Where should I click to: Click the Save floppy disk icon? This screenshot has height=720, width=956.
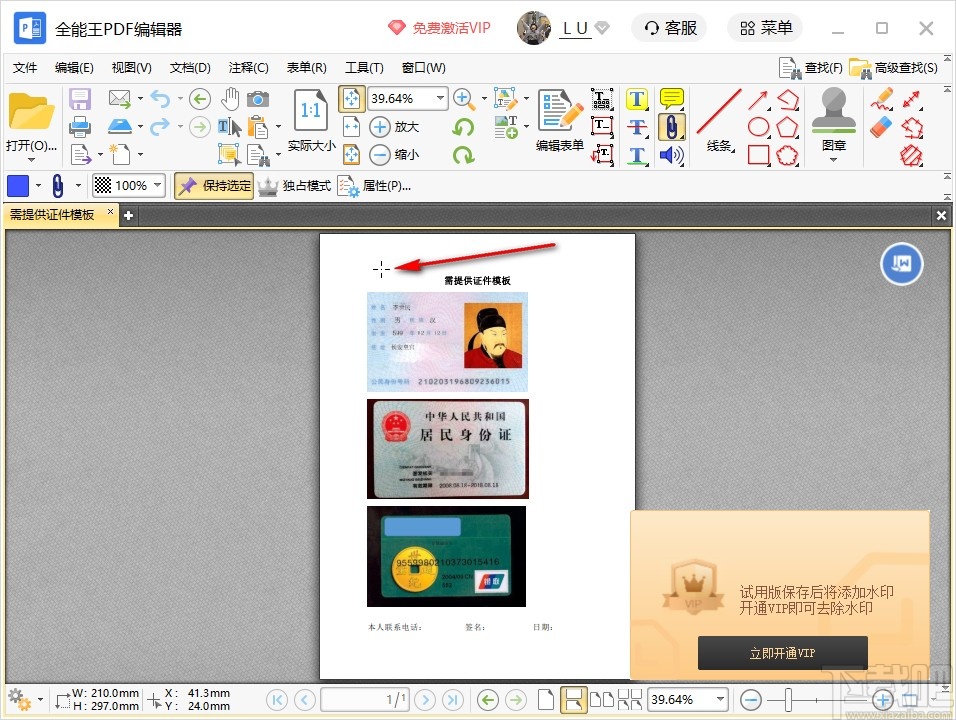point(80,99)
